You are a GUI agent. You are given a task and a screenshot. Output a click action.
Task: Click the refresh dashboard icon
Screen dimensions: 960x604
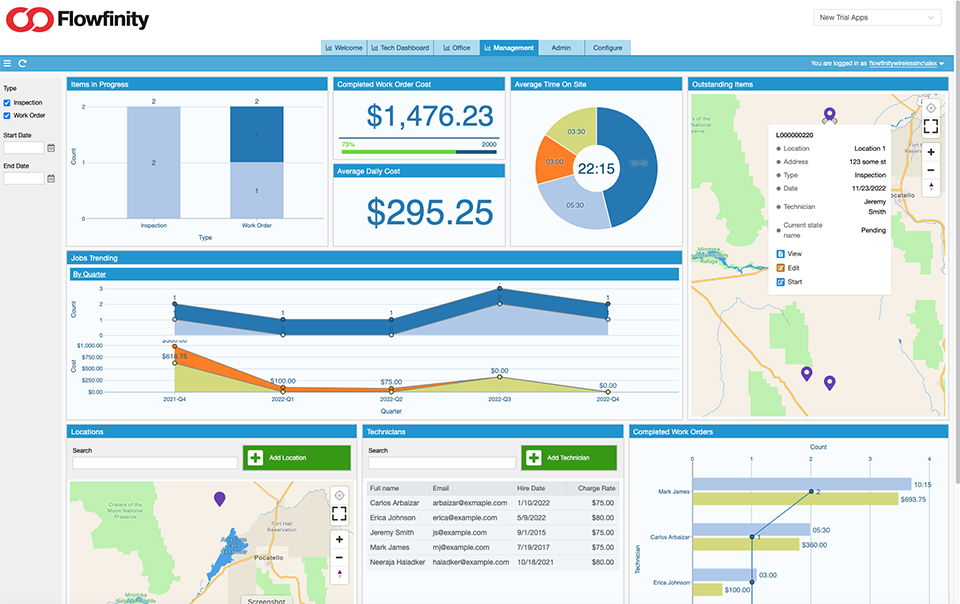pyautogui.click(x=22, y=63)
